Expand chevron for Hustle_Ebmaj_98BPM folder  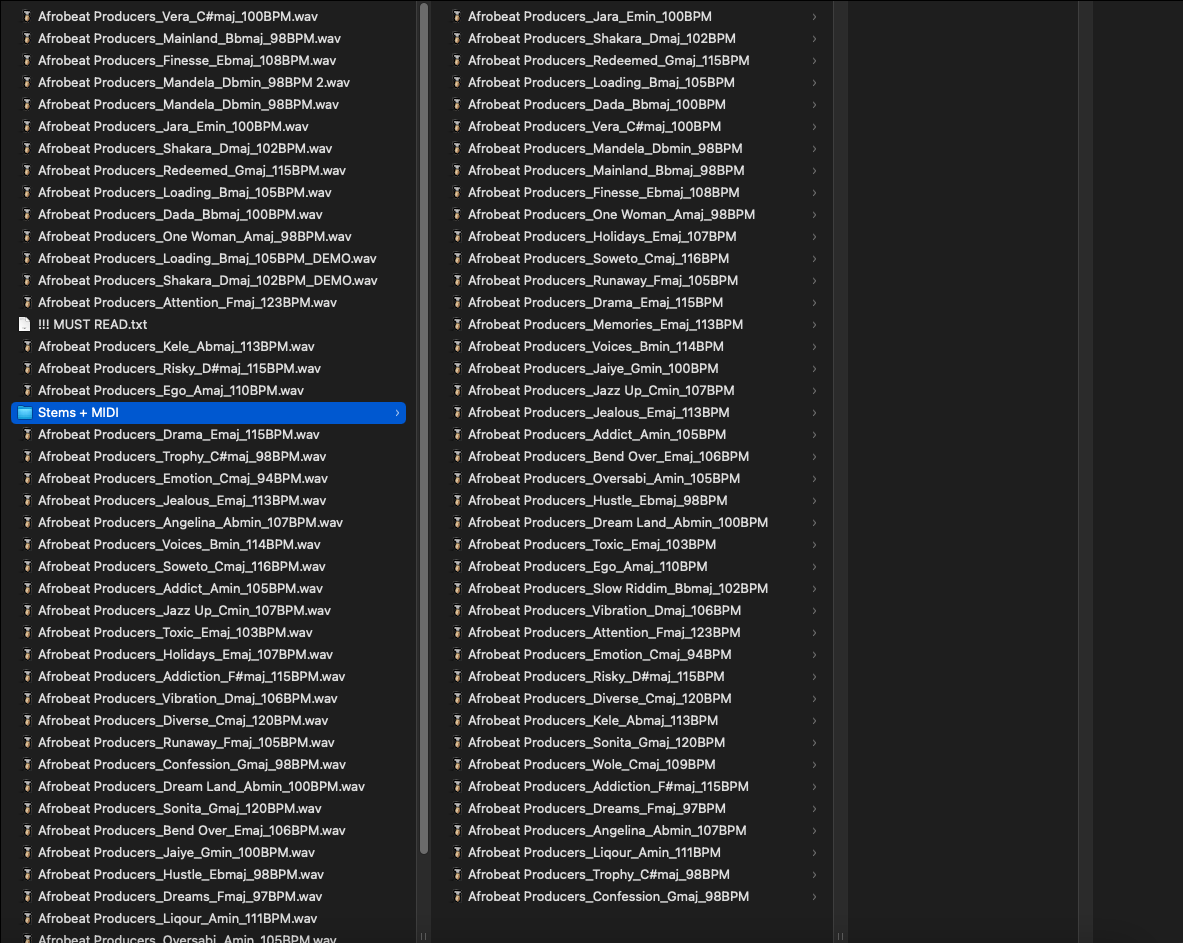[814, 500]
